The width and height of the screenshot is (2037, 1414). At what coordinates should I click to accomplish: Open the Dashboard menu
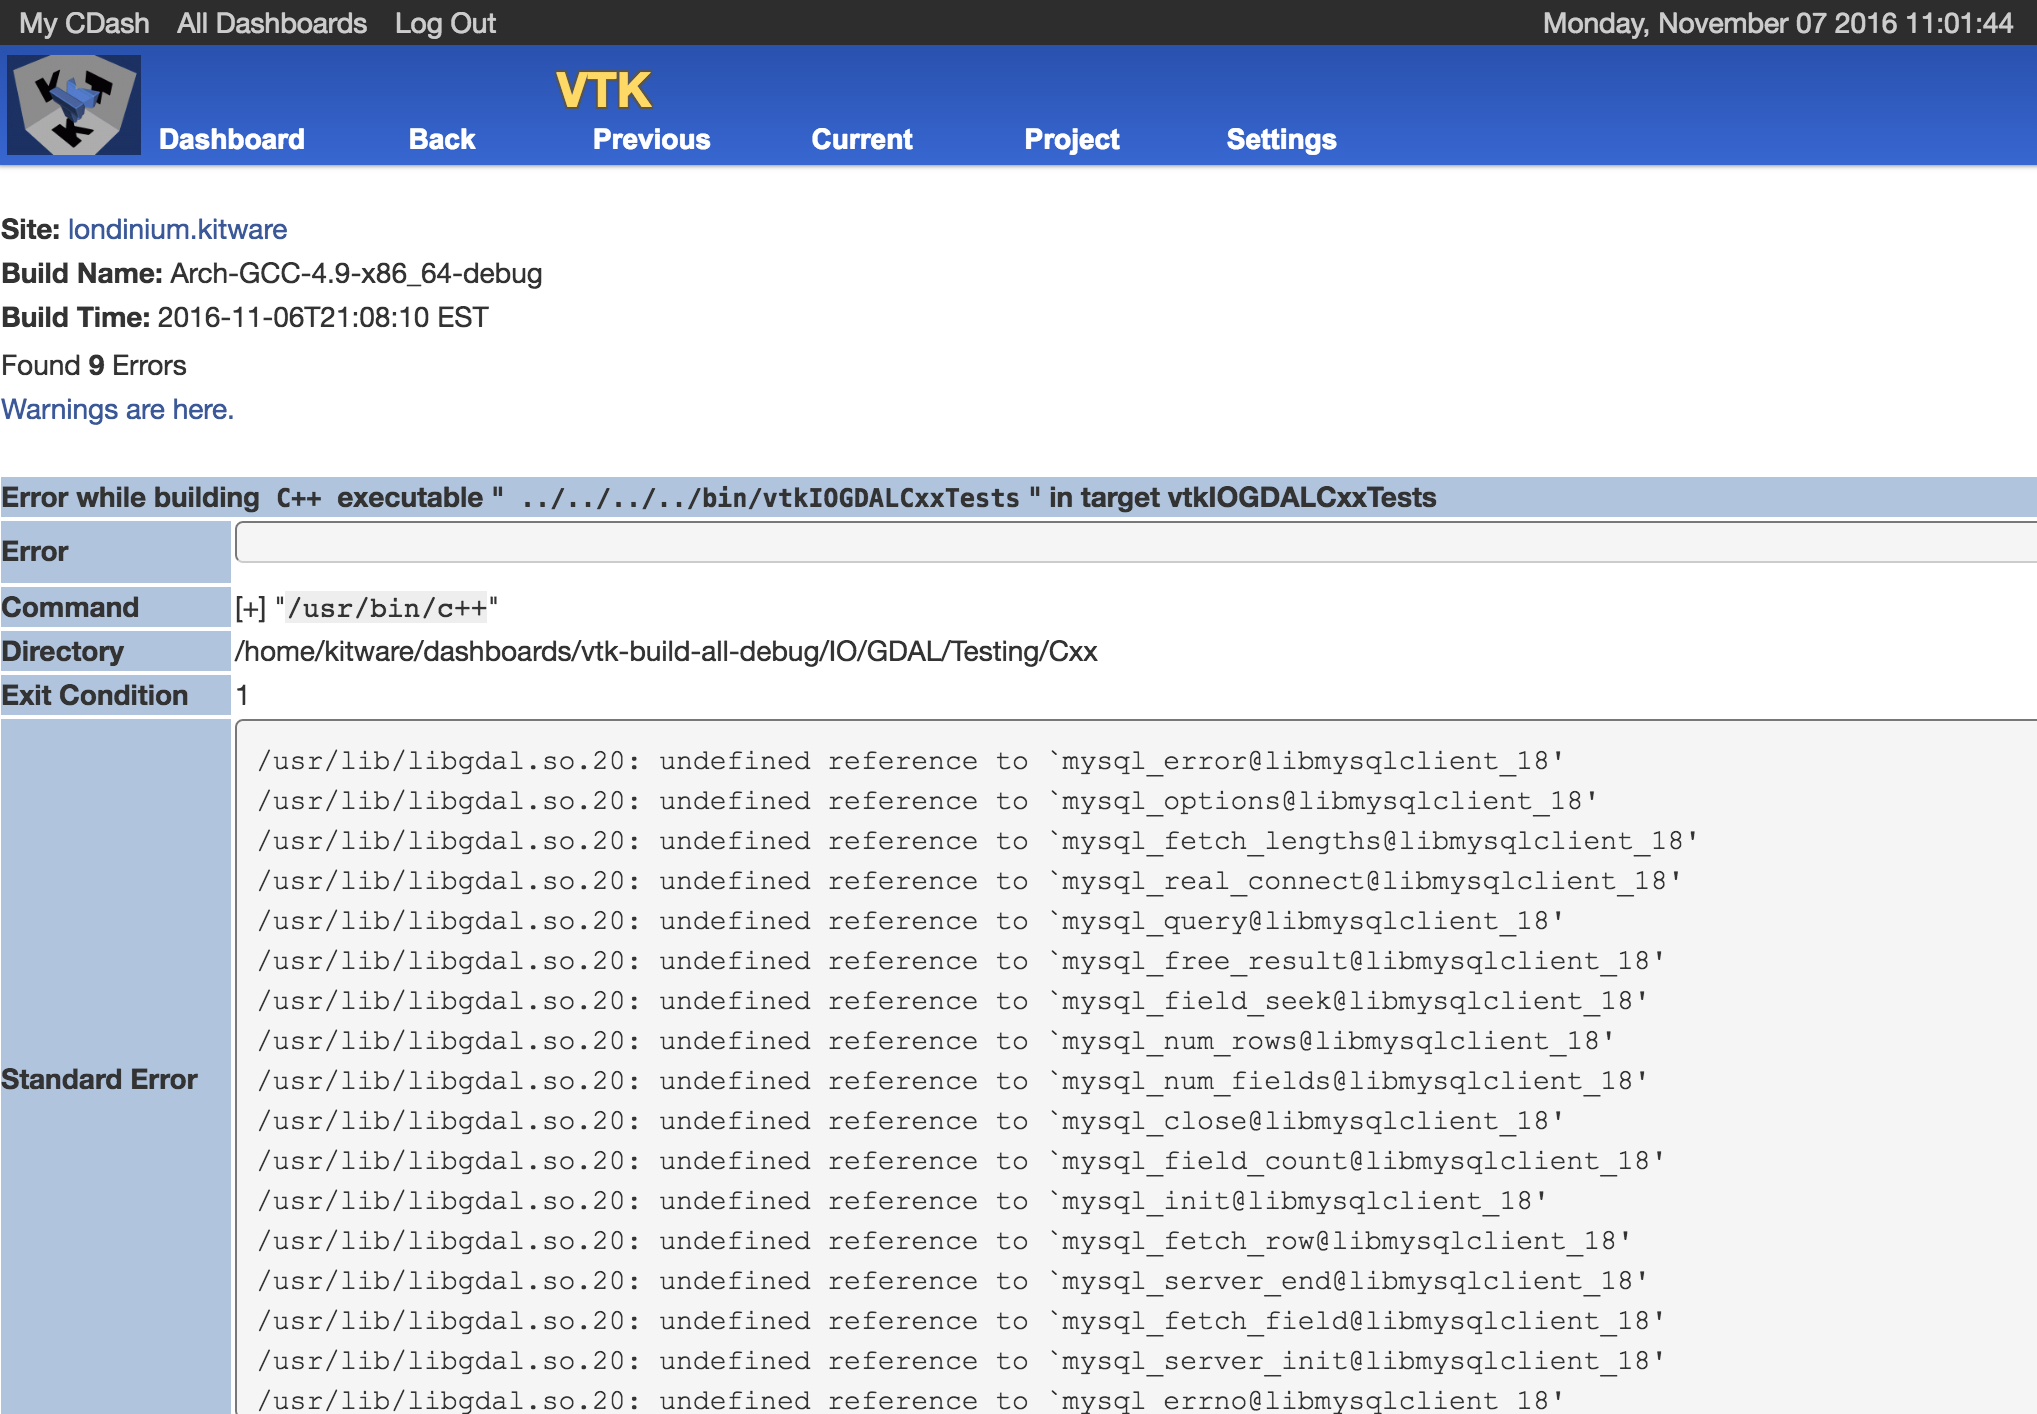tap(232, 139)
